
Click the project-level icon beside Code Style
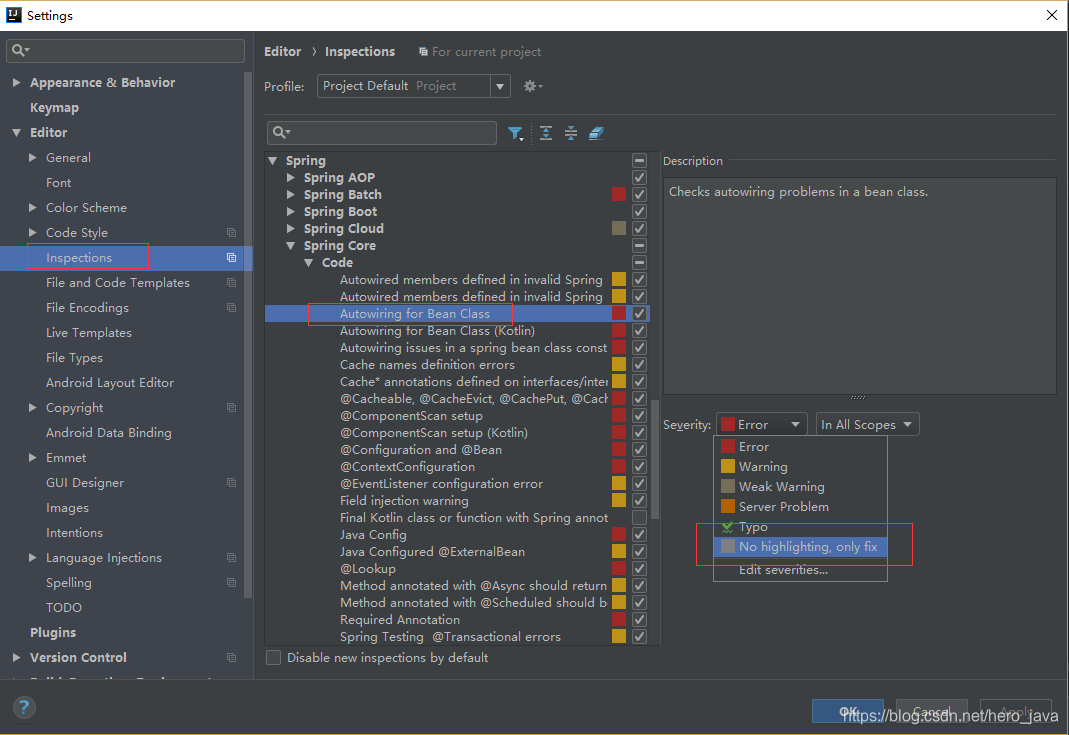pos(231,232)
